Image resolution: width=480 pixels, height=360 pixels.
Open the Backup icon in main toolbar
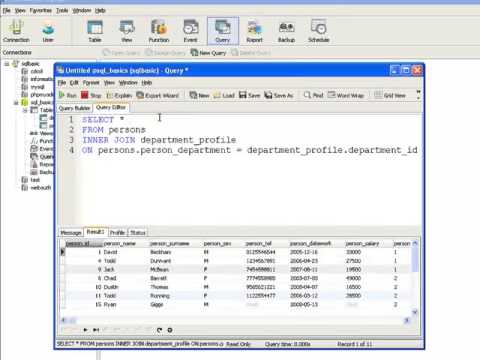tap(286, 31)
